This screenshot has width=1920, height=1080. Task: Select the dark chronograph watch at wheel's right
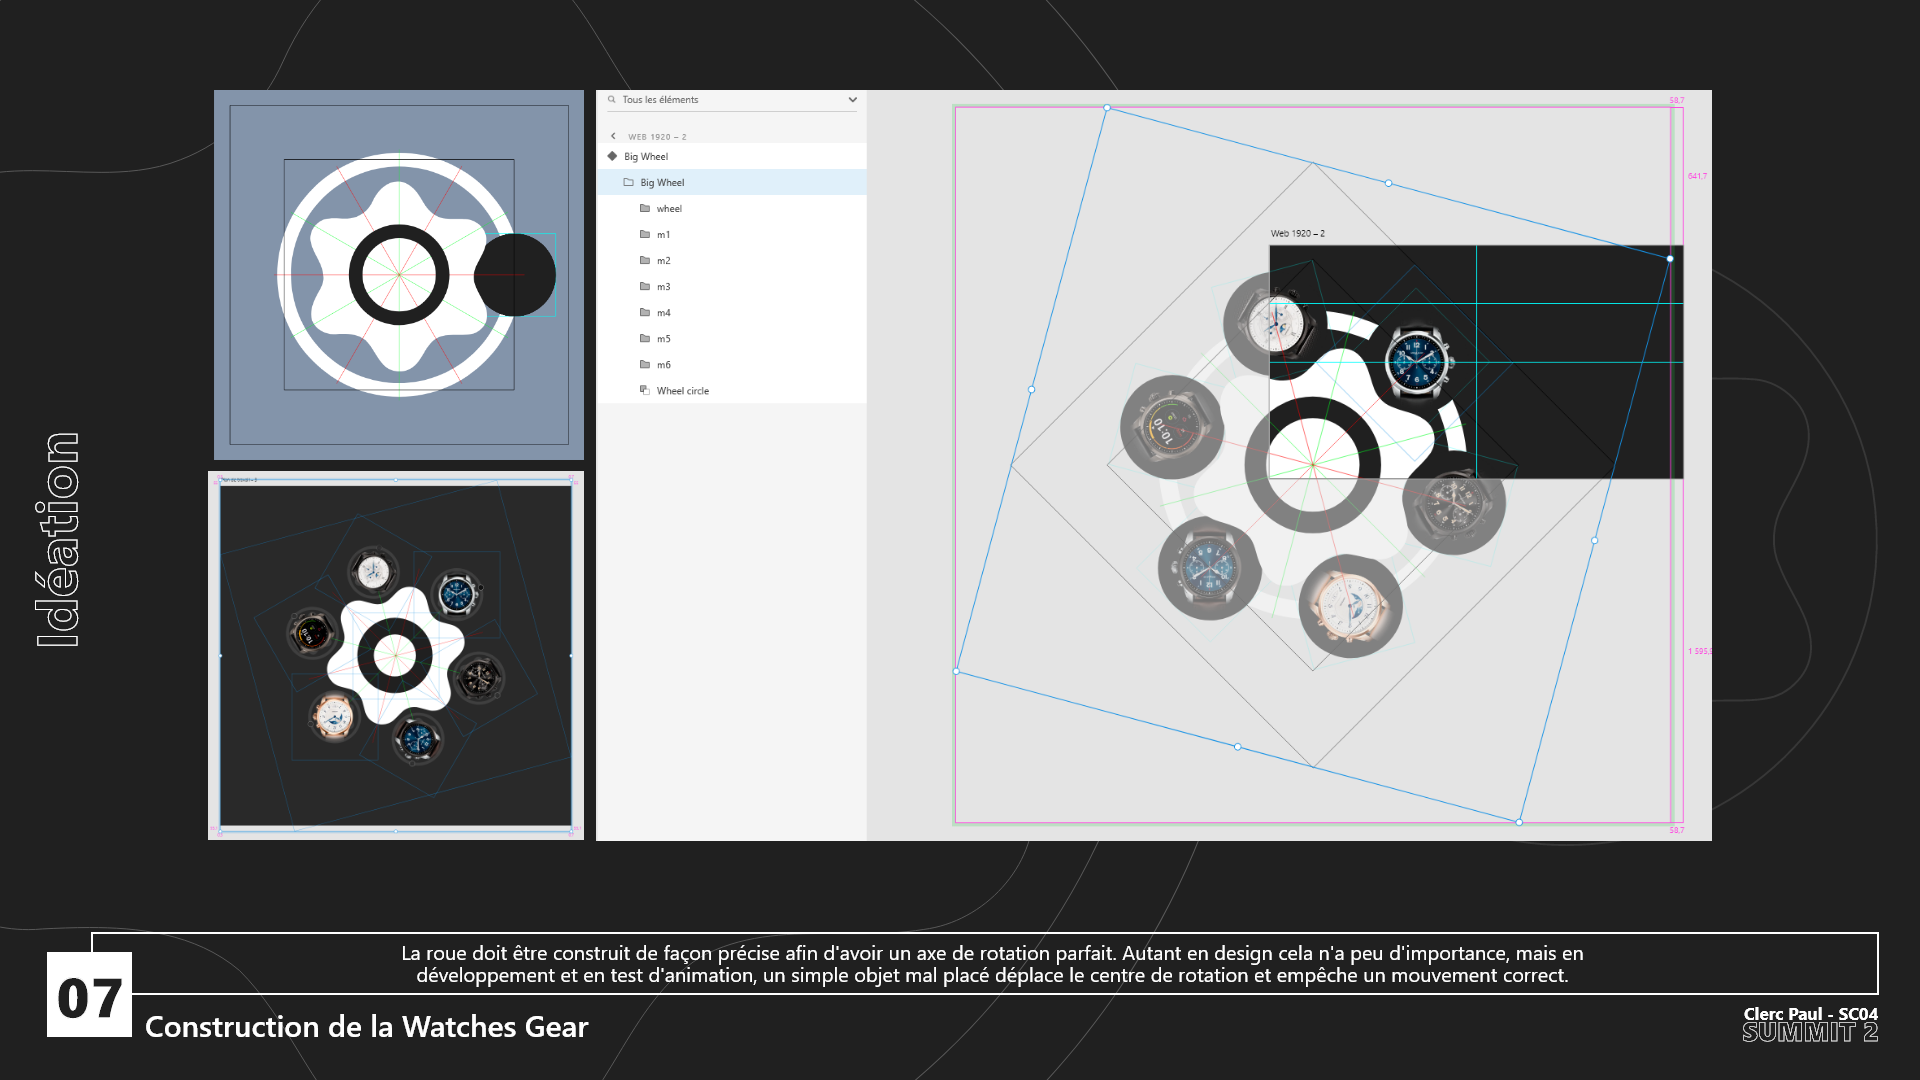coord(1453,502)
